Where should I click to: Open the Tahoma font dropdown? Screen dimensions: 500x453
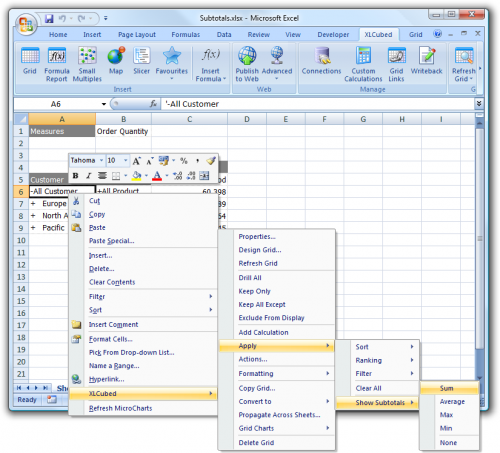[101, 161]
